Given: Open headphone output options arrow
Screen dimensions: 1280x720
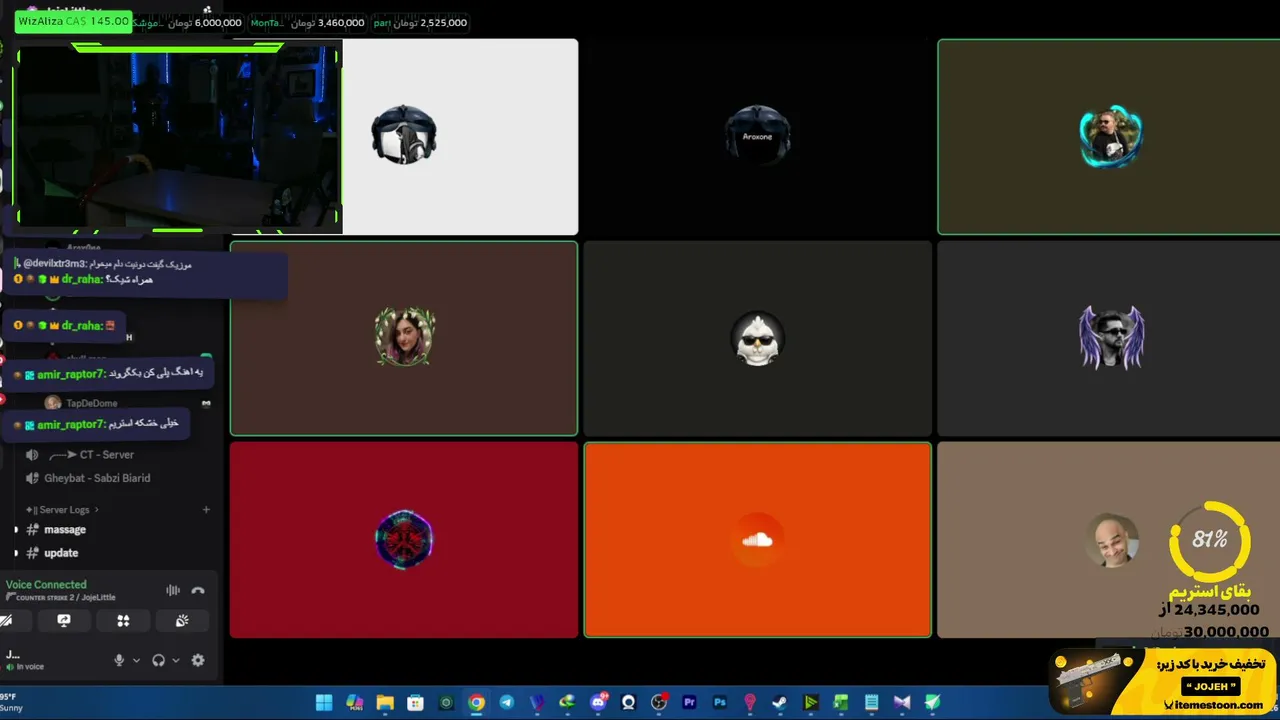Looking at the screenshot, I should [176, 660].
